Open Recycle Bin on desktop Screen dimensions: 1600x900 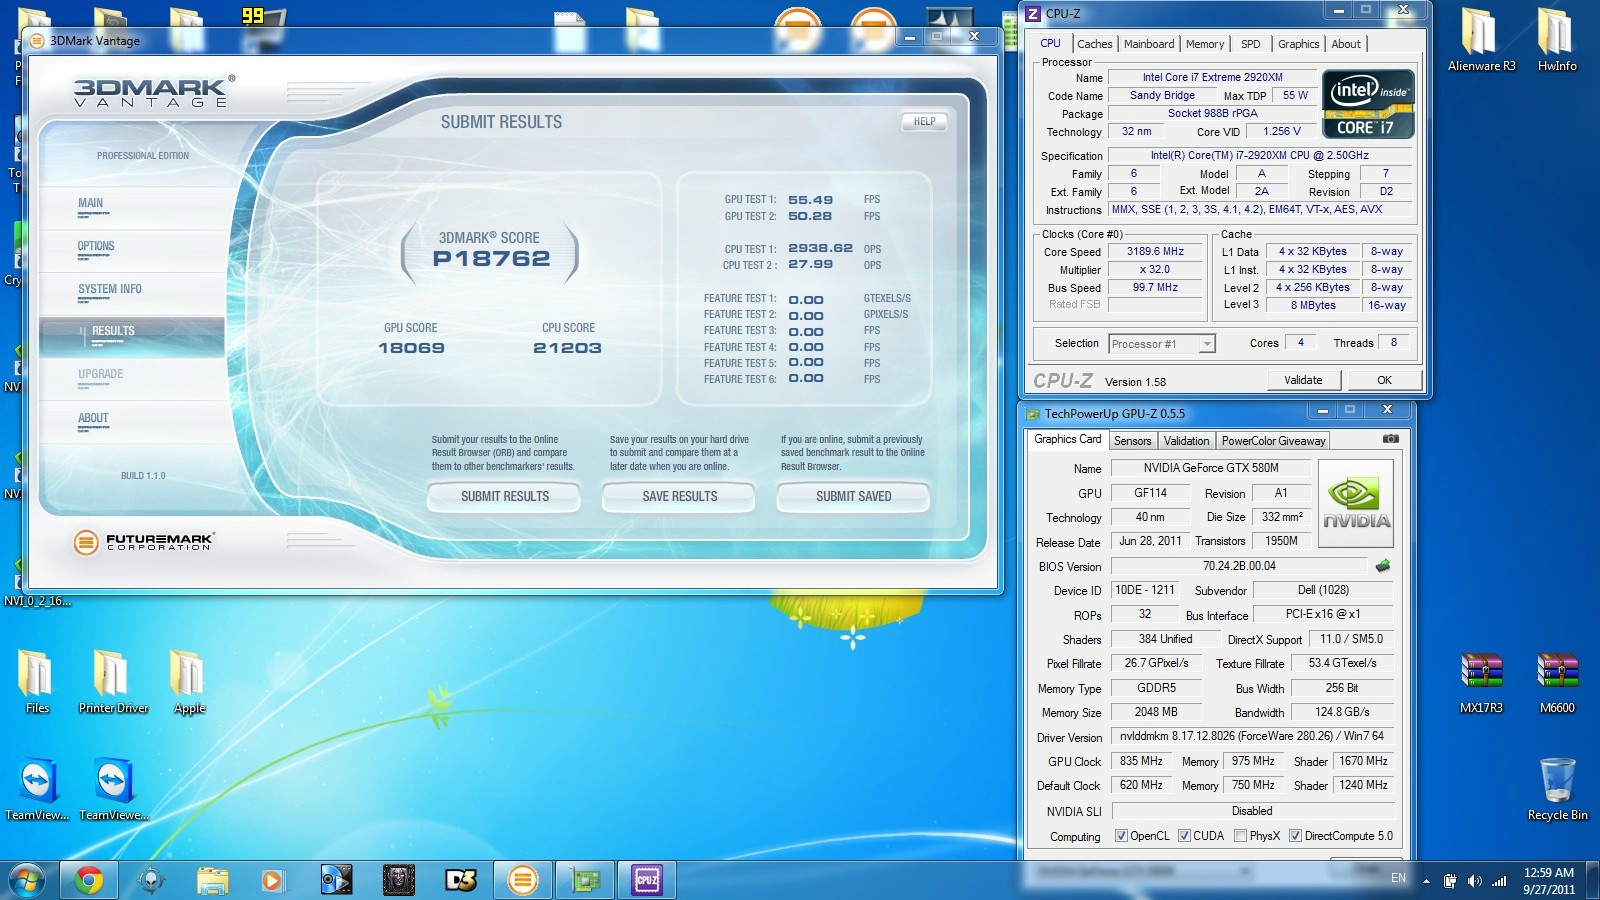[1557, 789]
